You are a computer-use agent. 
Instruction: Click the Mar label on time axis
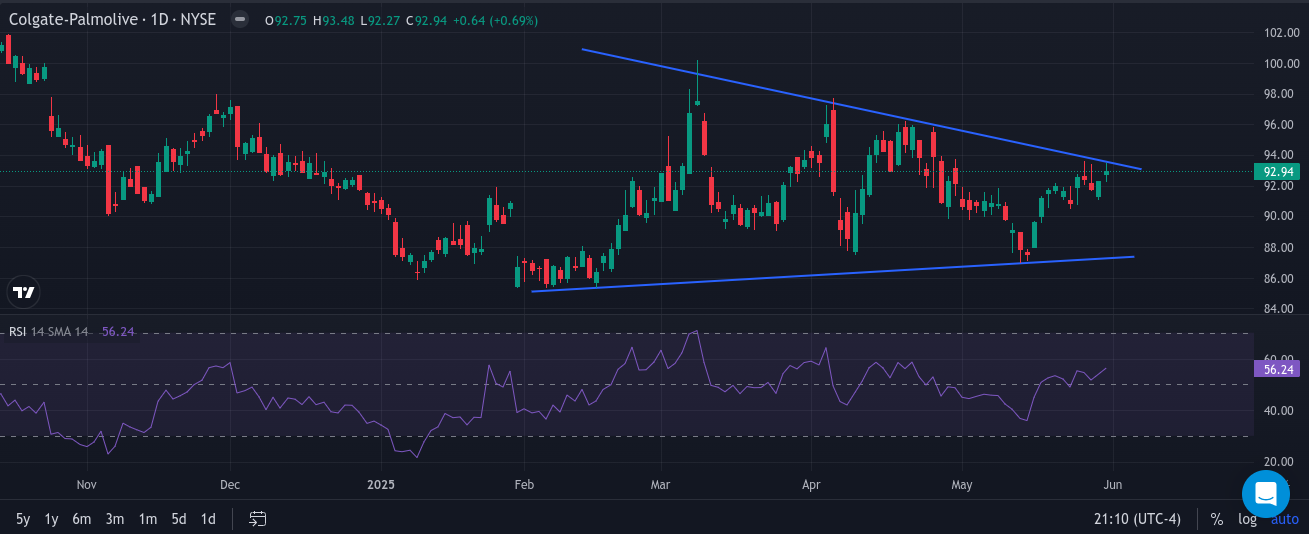[x=661, y=485]
